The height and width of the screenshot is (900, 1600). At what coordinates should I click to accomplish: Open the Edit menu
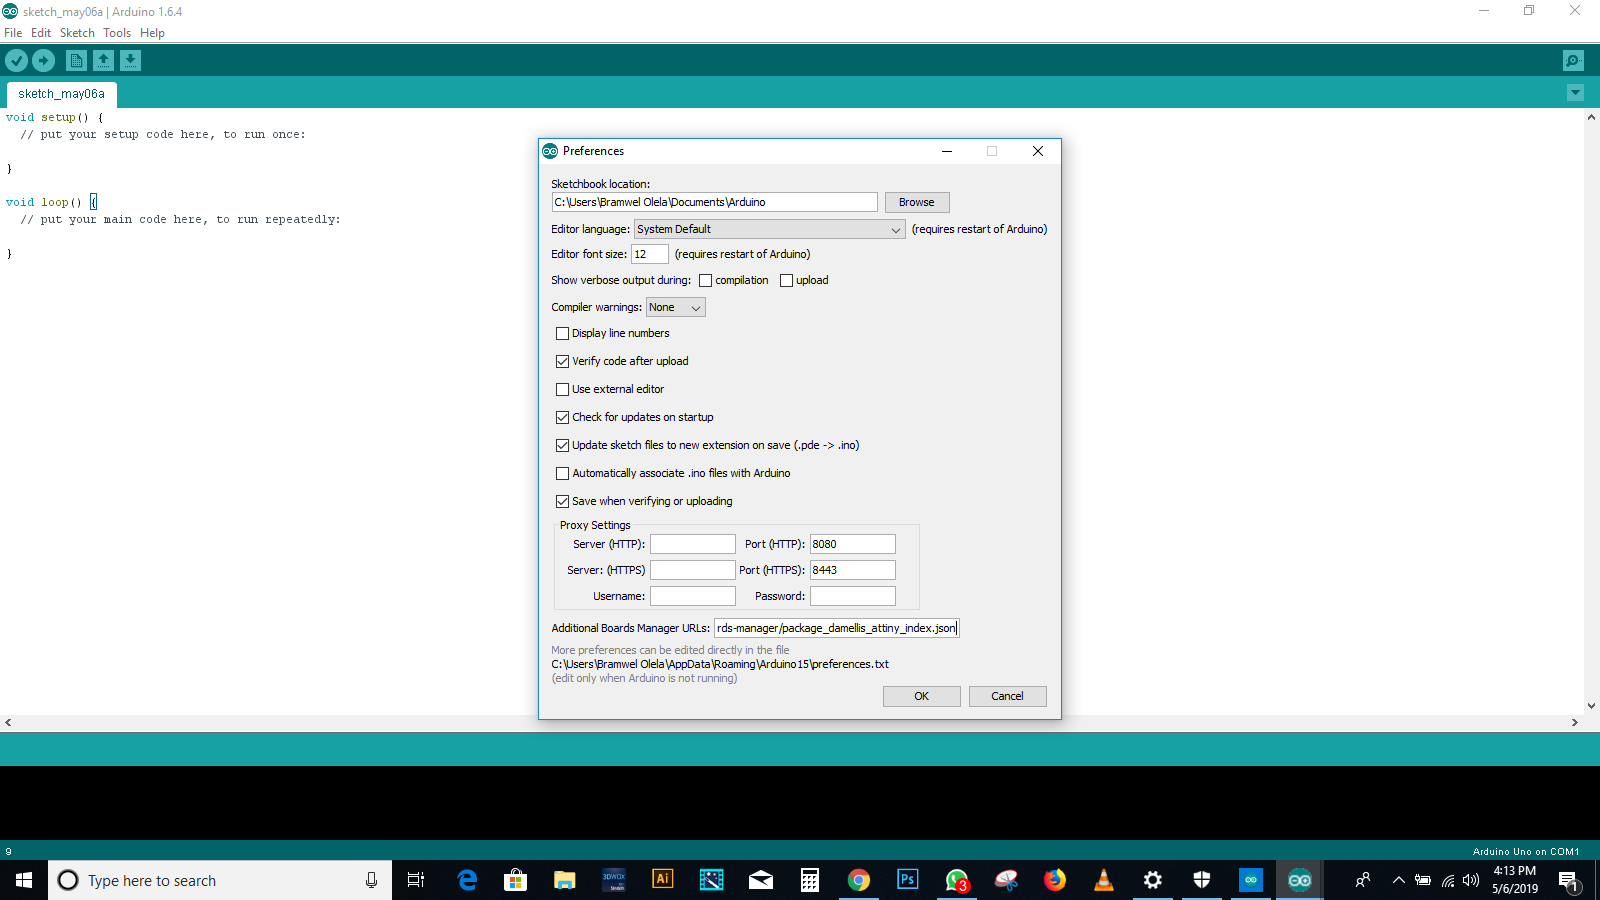pyautogui.click(x=41, y=33)
